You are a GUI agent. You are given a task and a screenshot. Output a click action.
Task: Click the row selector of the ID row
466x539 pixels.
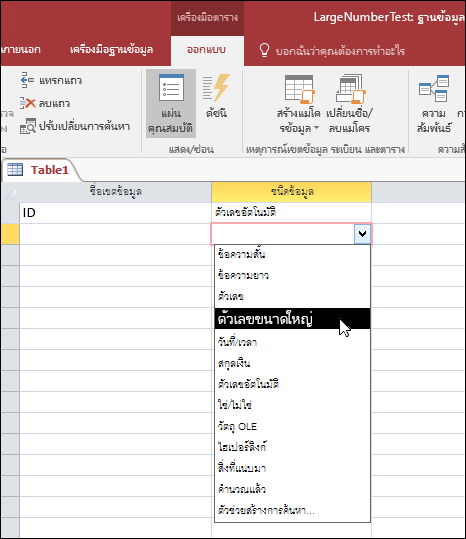(x=10, y=213)
